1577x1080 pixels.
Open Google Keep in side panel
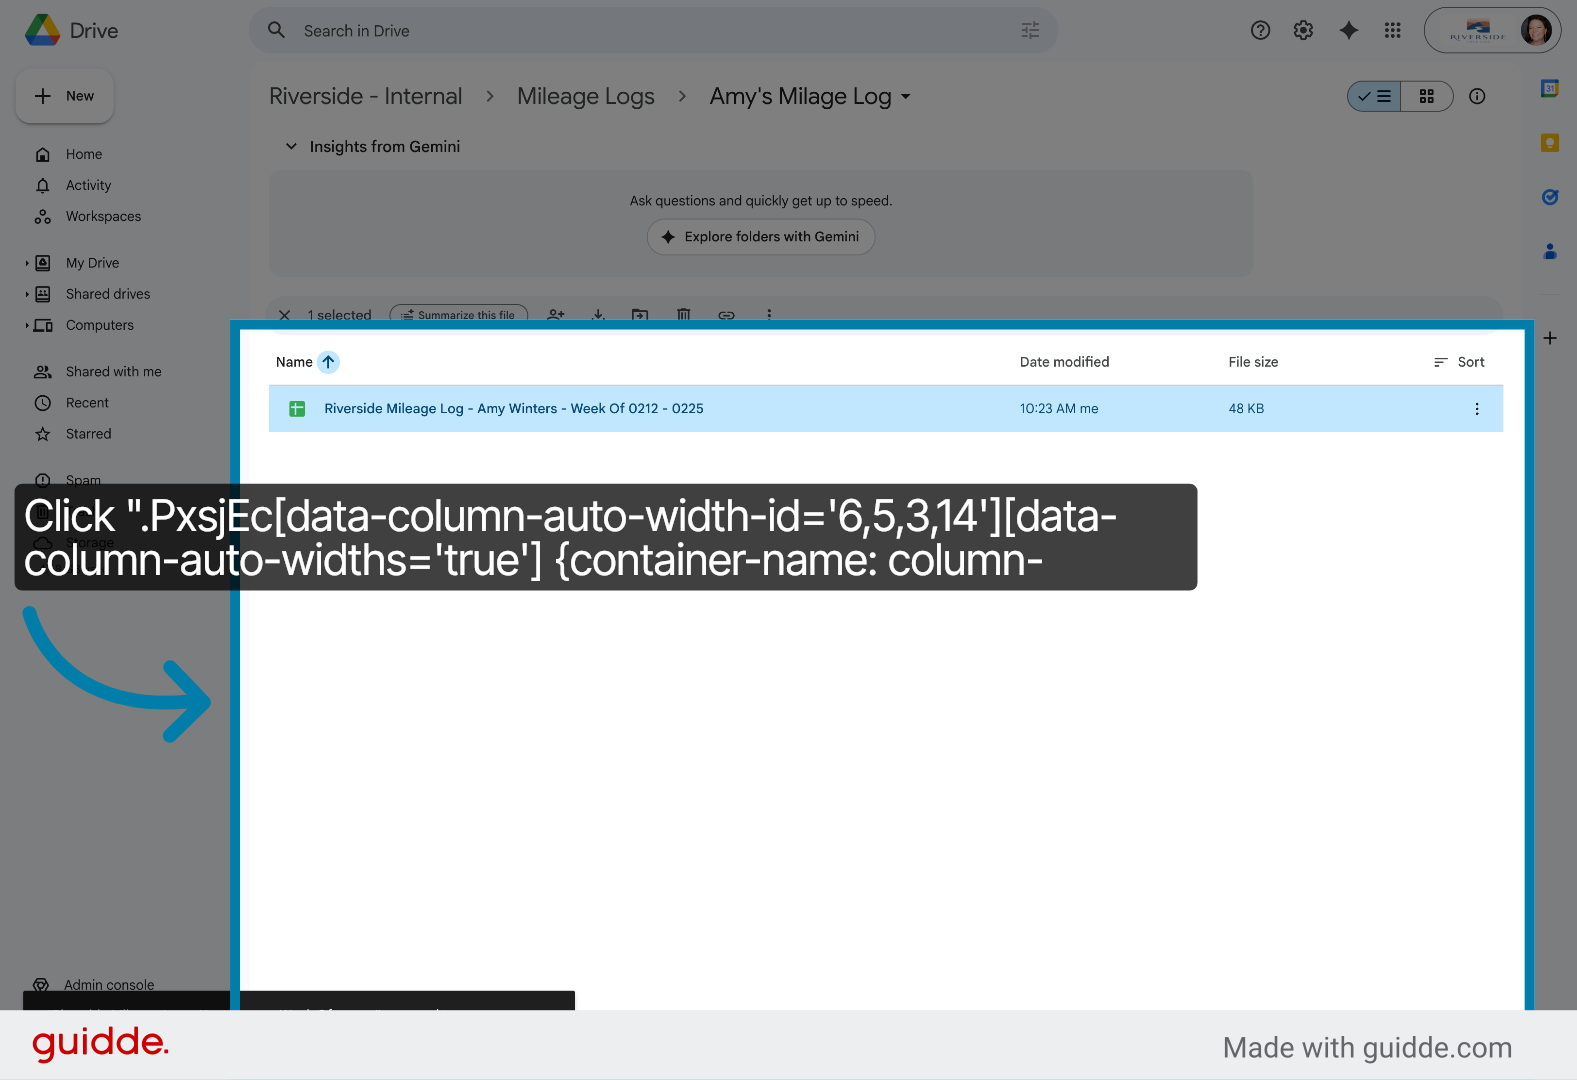click(1550, 143)
